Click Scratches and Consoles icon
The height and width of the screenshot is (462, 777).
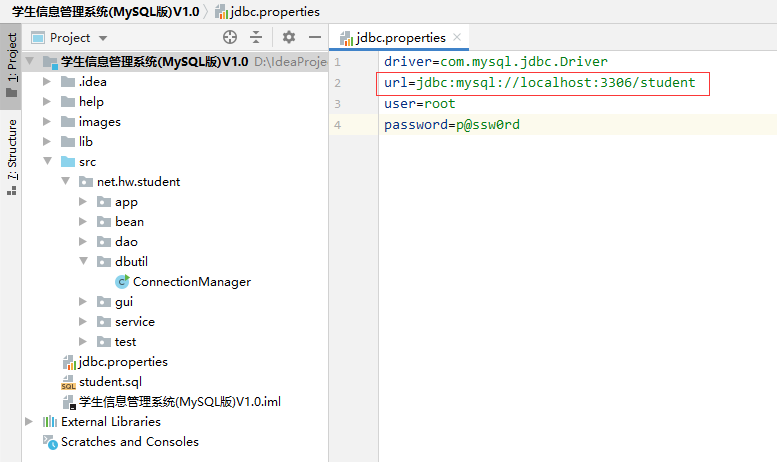tap(50, 442)
